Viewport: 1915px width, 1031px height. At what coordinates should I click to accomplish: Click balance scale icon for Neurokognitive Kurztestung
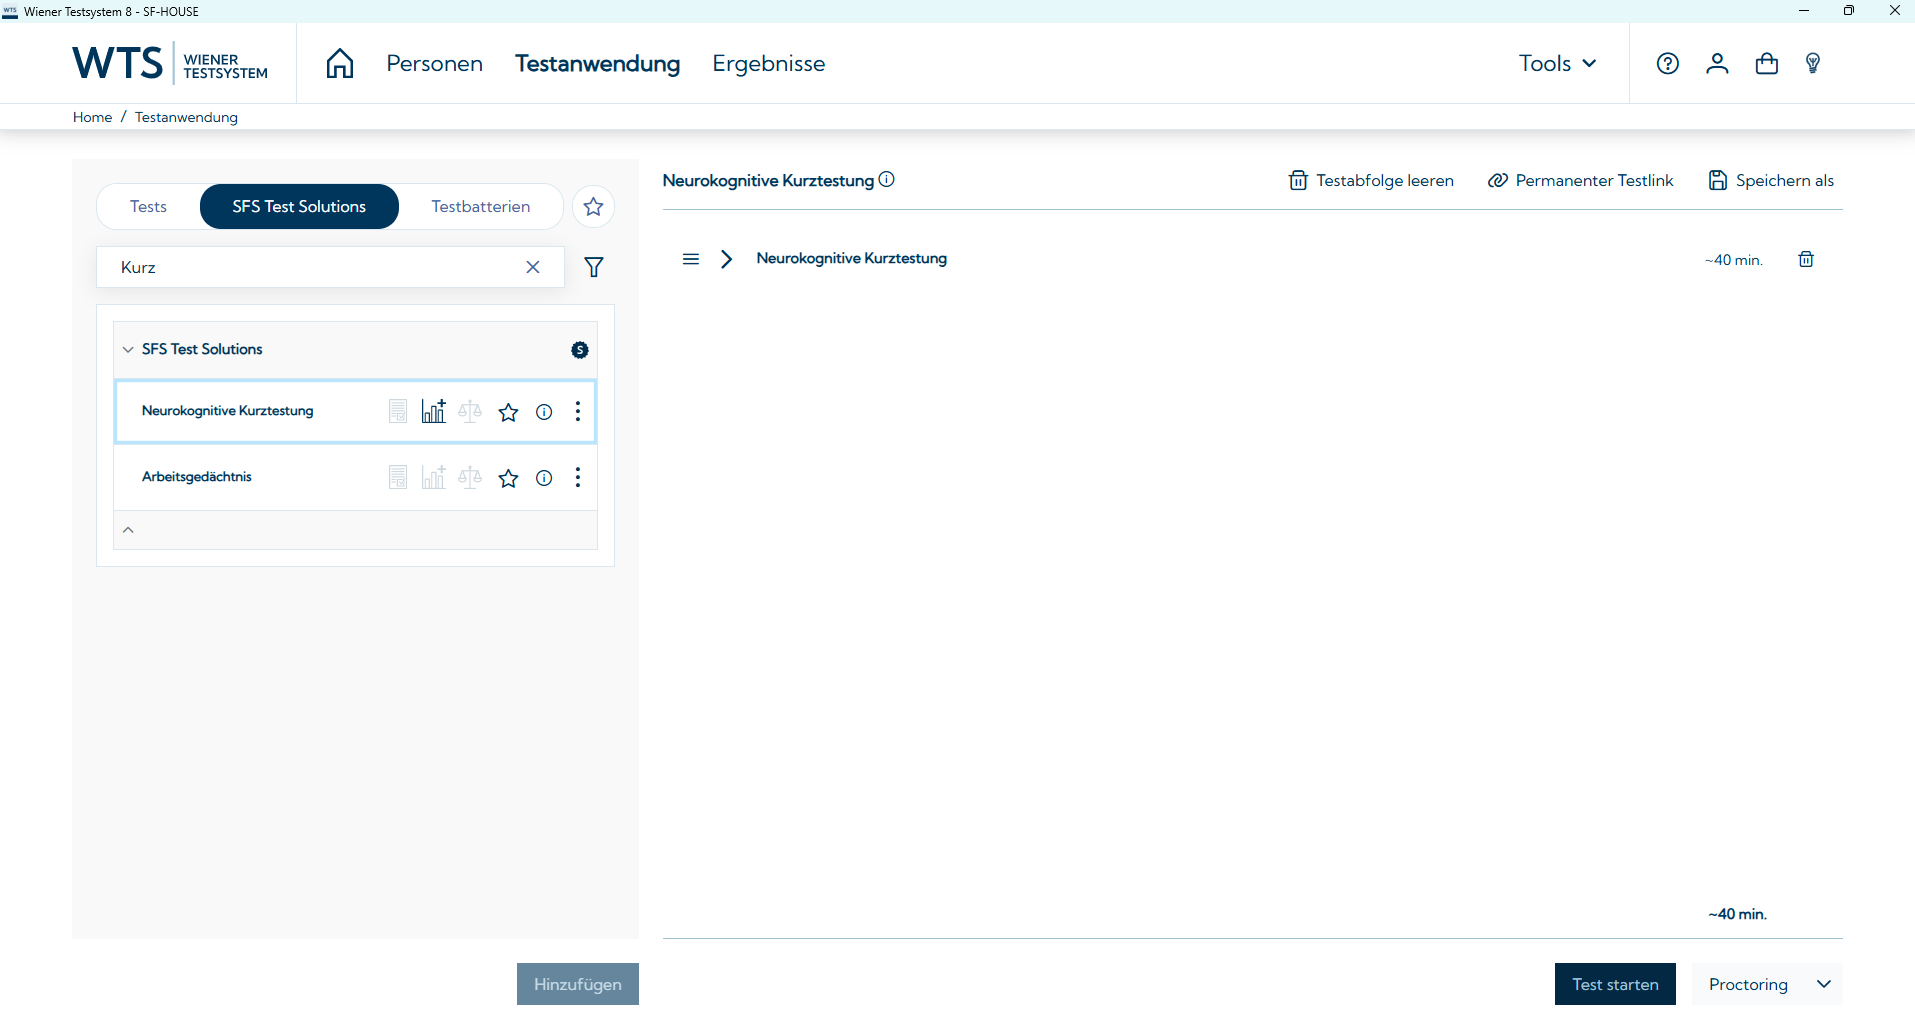click(x=470, y=411)
